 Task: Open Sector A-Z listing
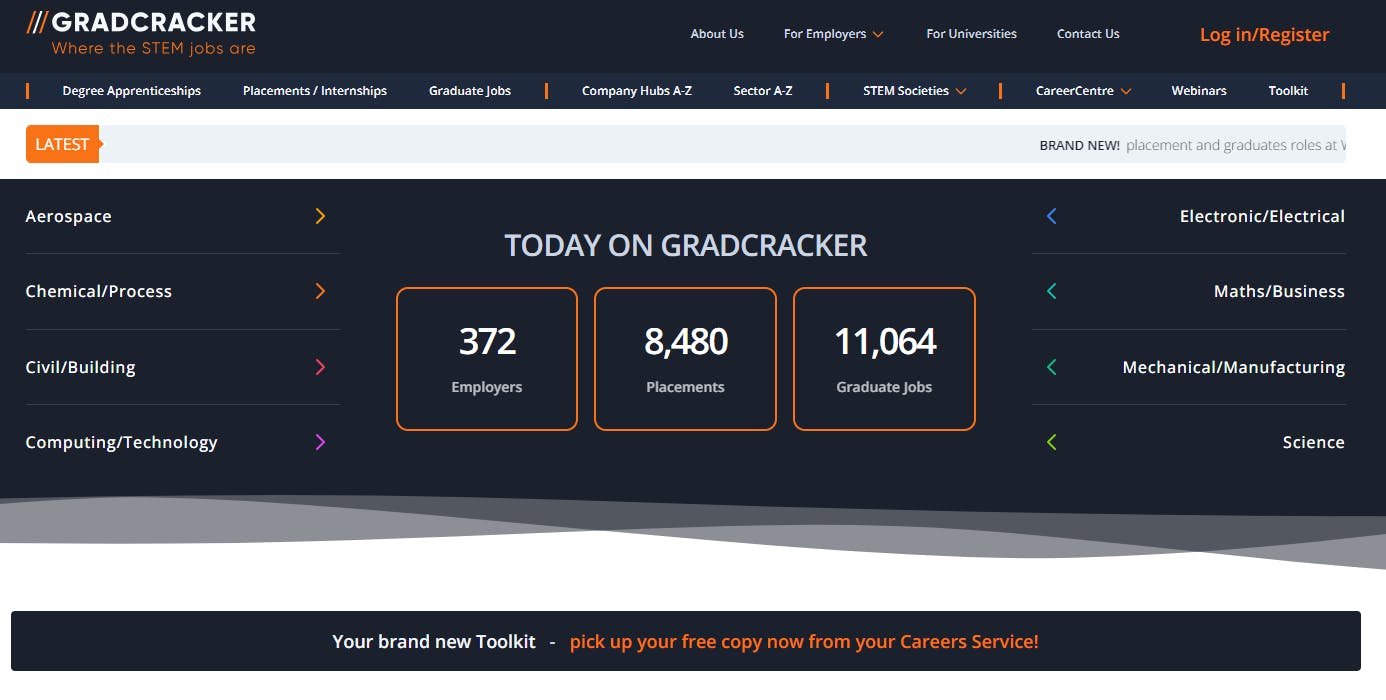point(763,91)
